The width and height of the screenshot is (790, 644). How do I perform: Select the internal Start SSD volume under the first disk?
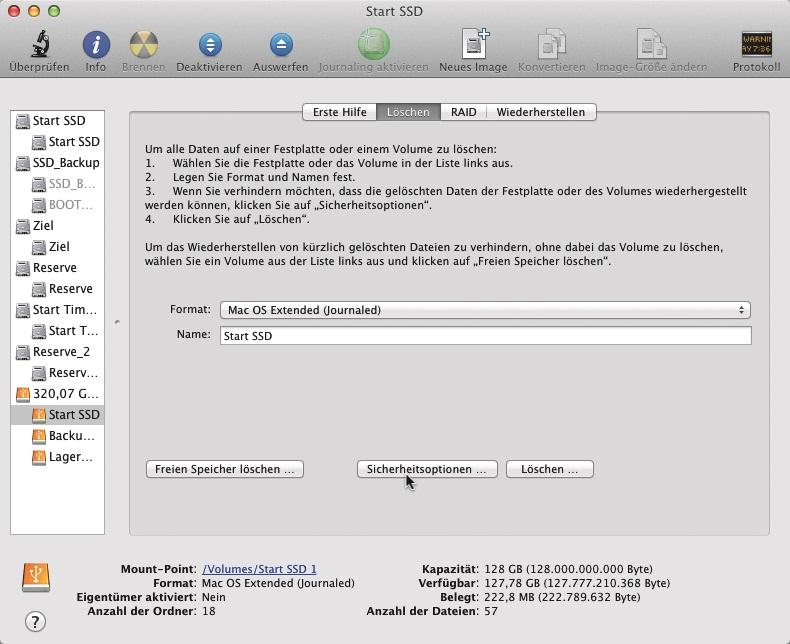pos(57,142)
